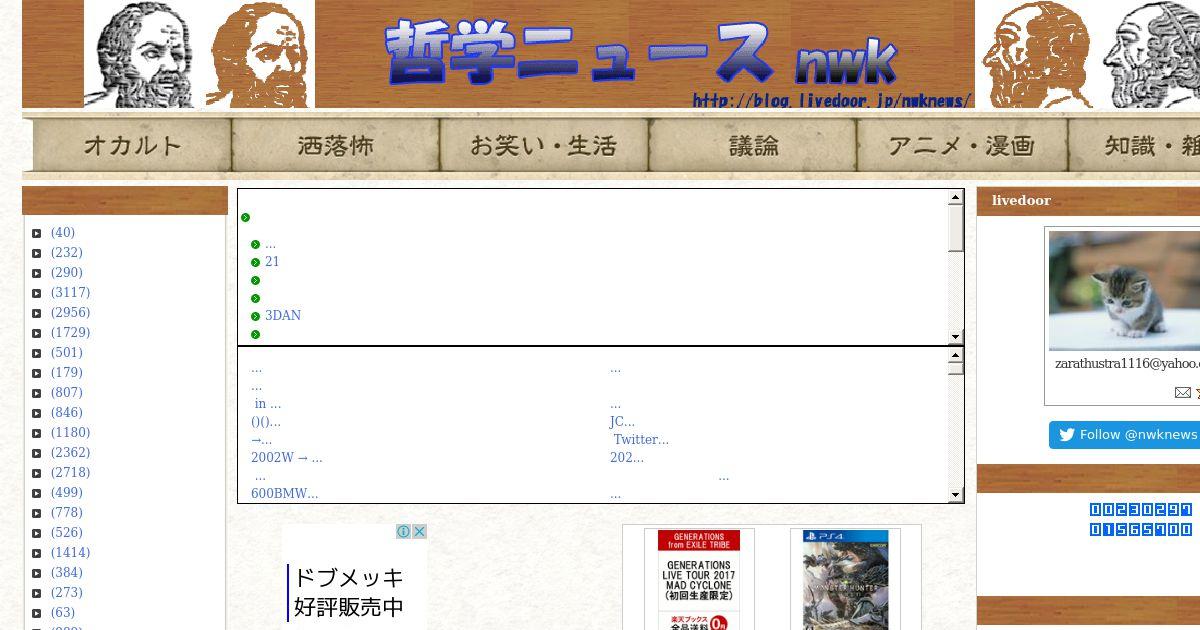
Task: Open the 'in ...' link in lower box
Action: click(268, 404)
